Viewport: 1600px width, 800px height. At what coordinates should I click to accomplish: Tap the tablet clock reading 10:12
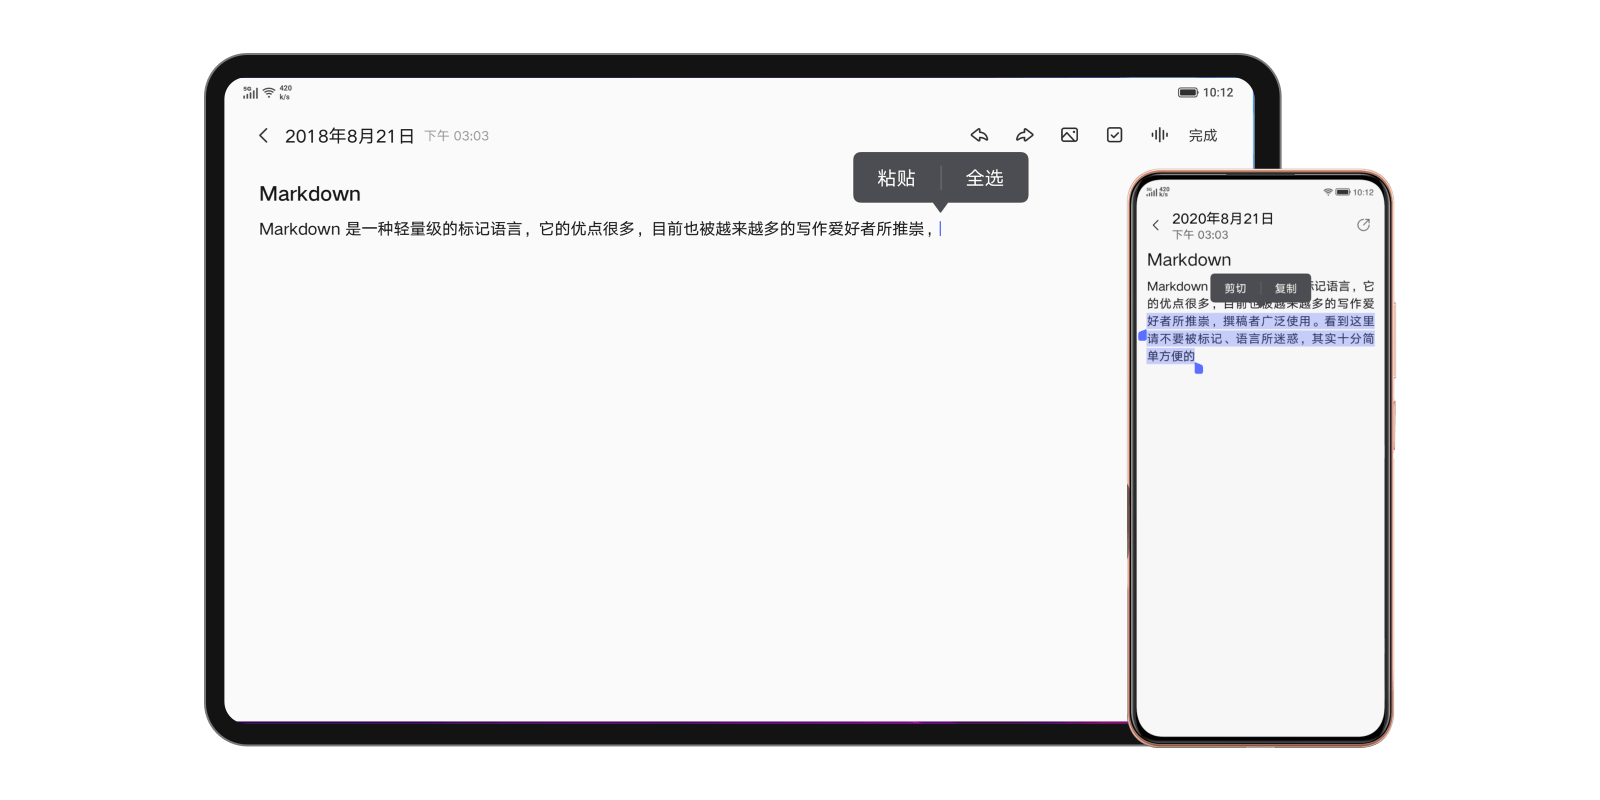click(1218, 92)
